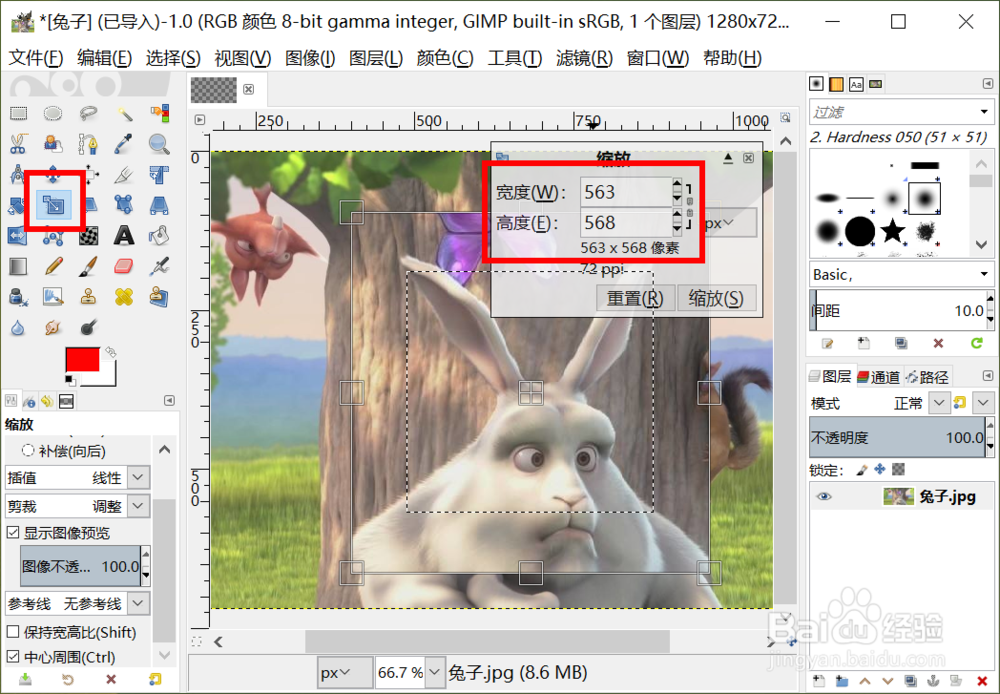Select the Crop knife tool
The height and width of the screenshot is (694, 1000).
click(x=124, y=174)
